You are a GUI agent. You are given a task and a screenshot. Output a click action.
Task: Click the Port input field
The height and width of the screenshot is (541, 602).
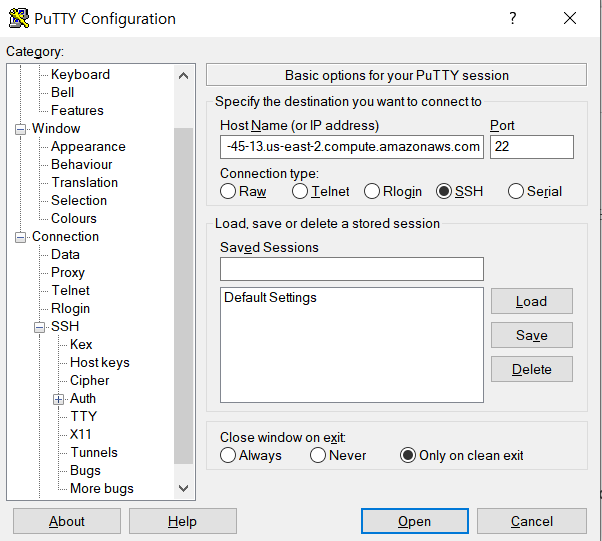532,147
